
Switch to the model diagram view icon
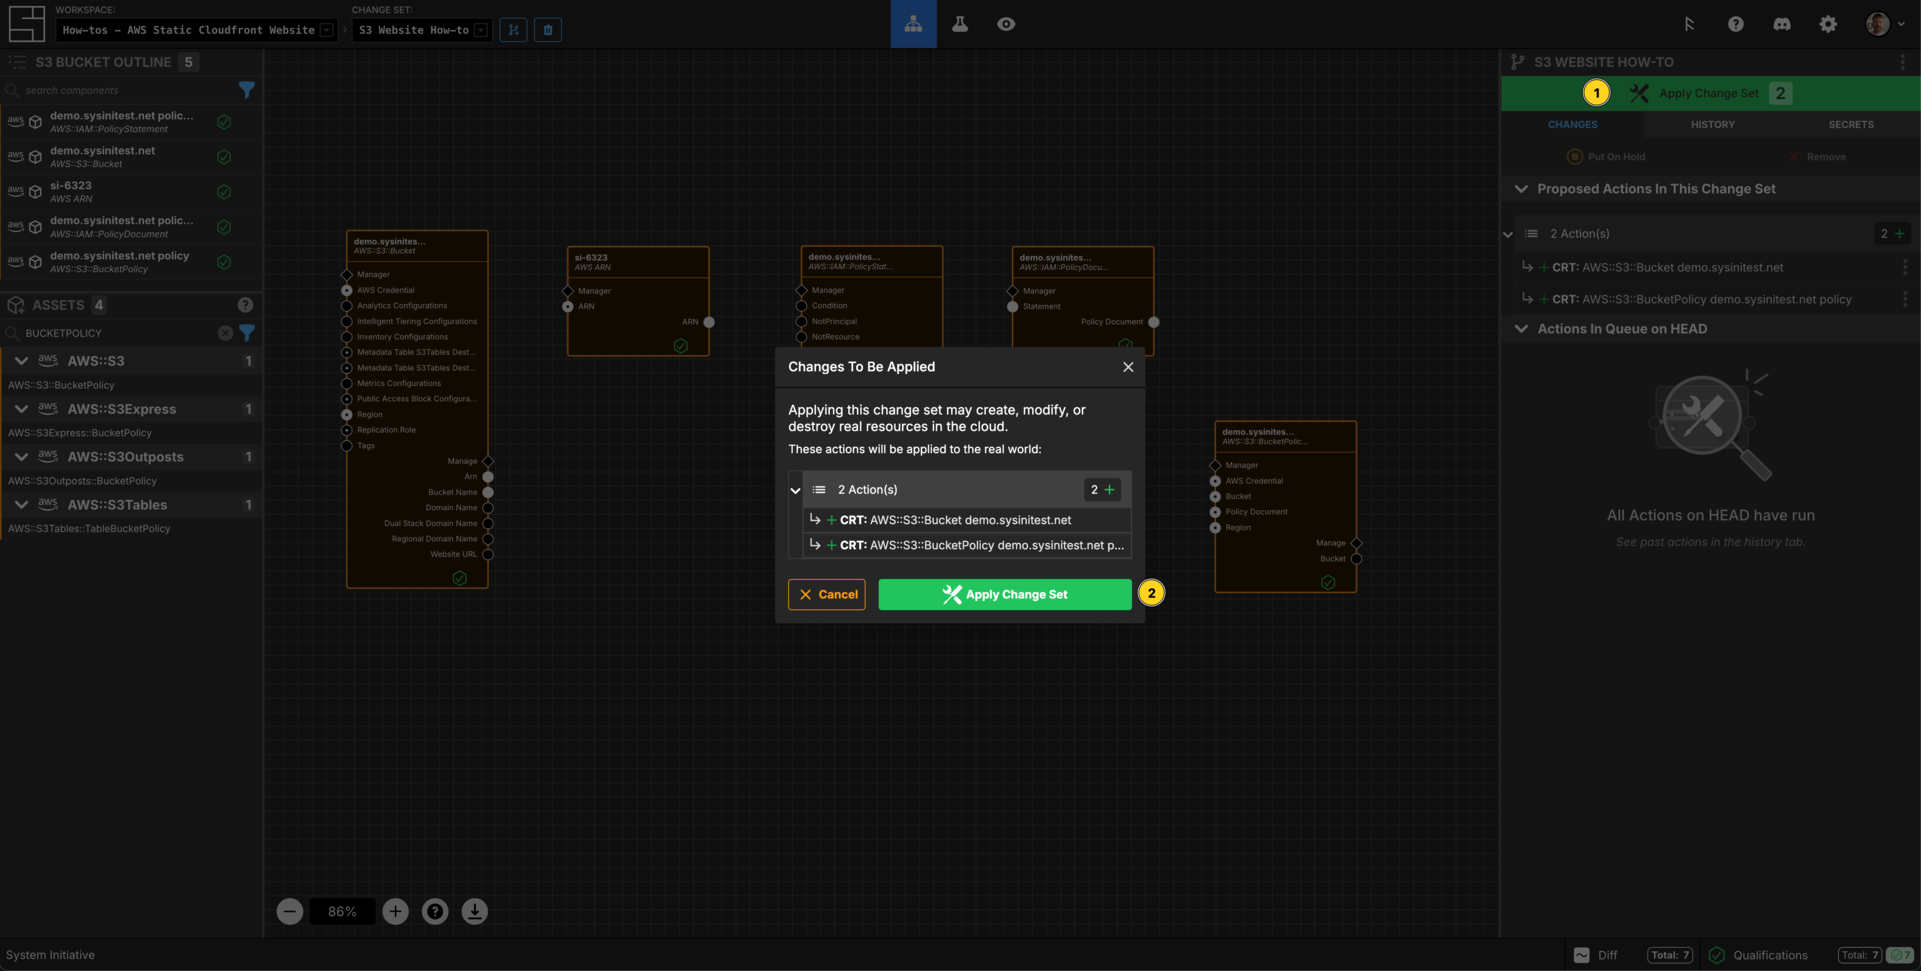[913, 24]
